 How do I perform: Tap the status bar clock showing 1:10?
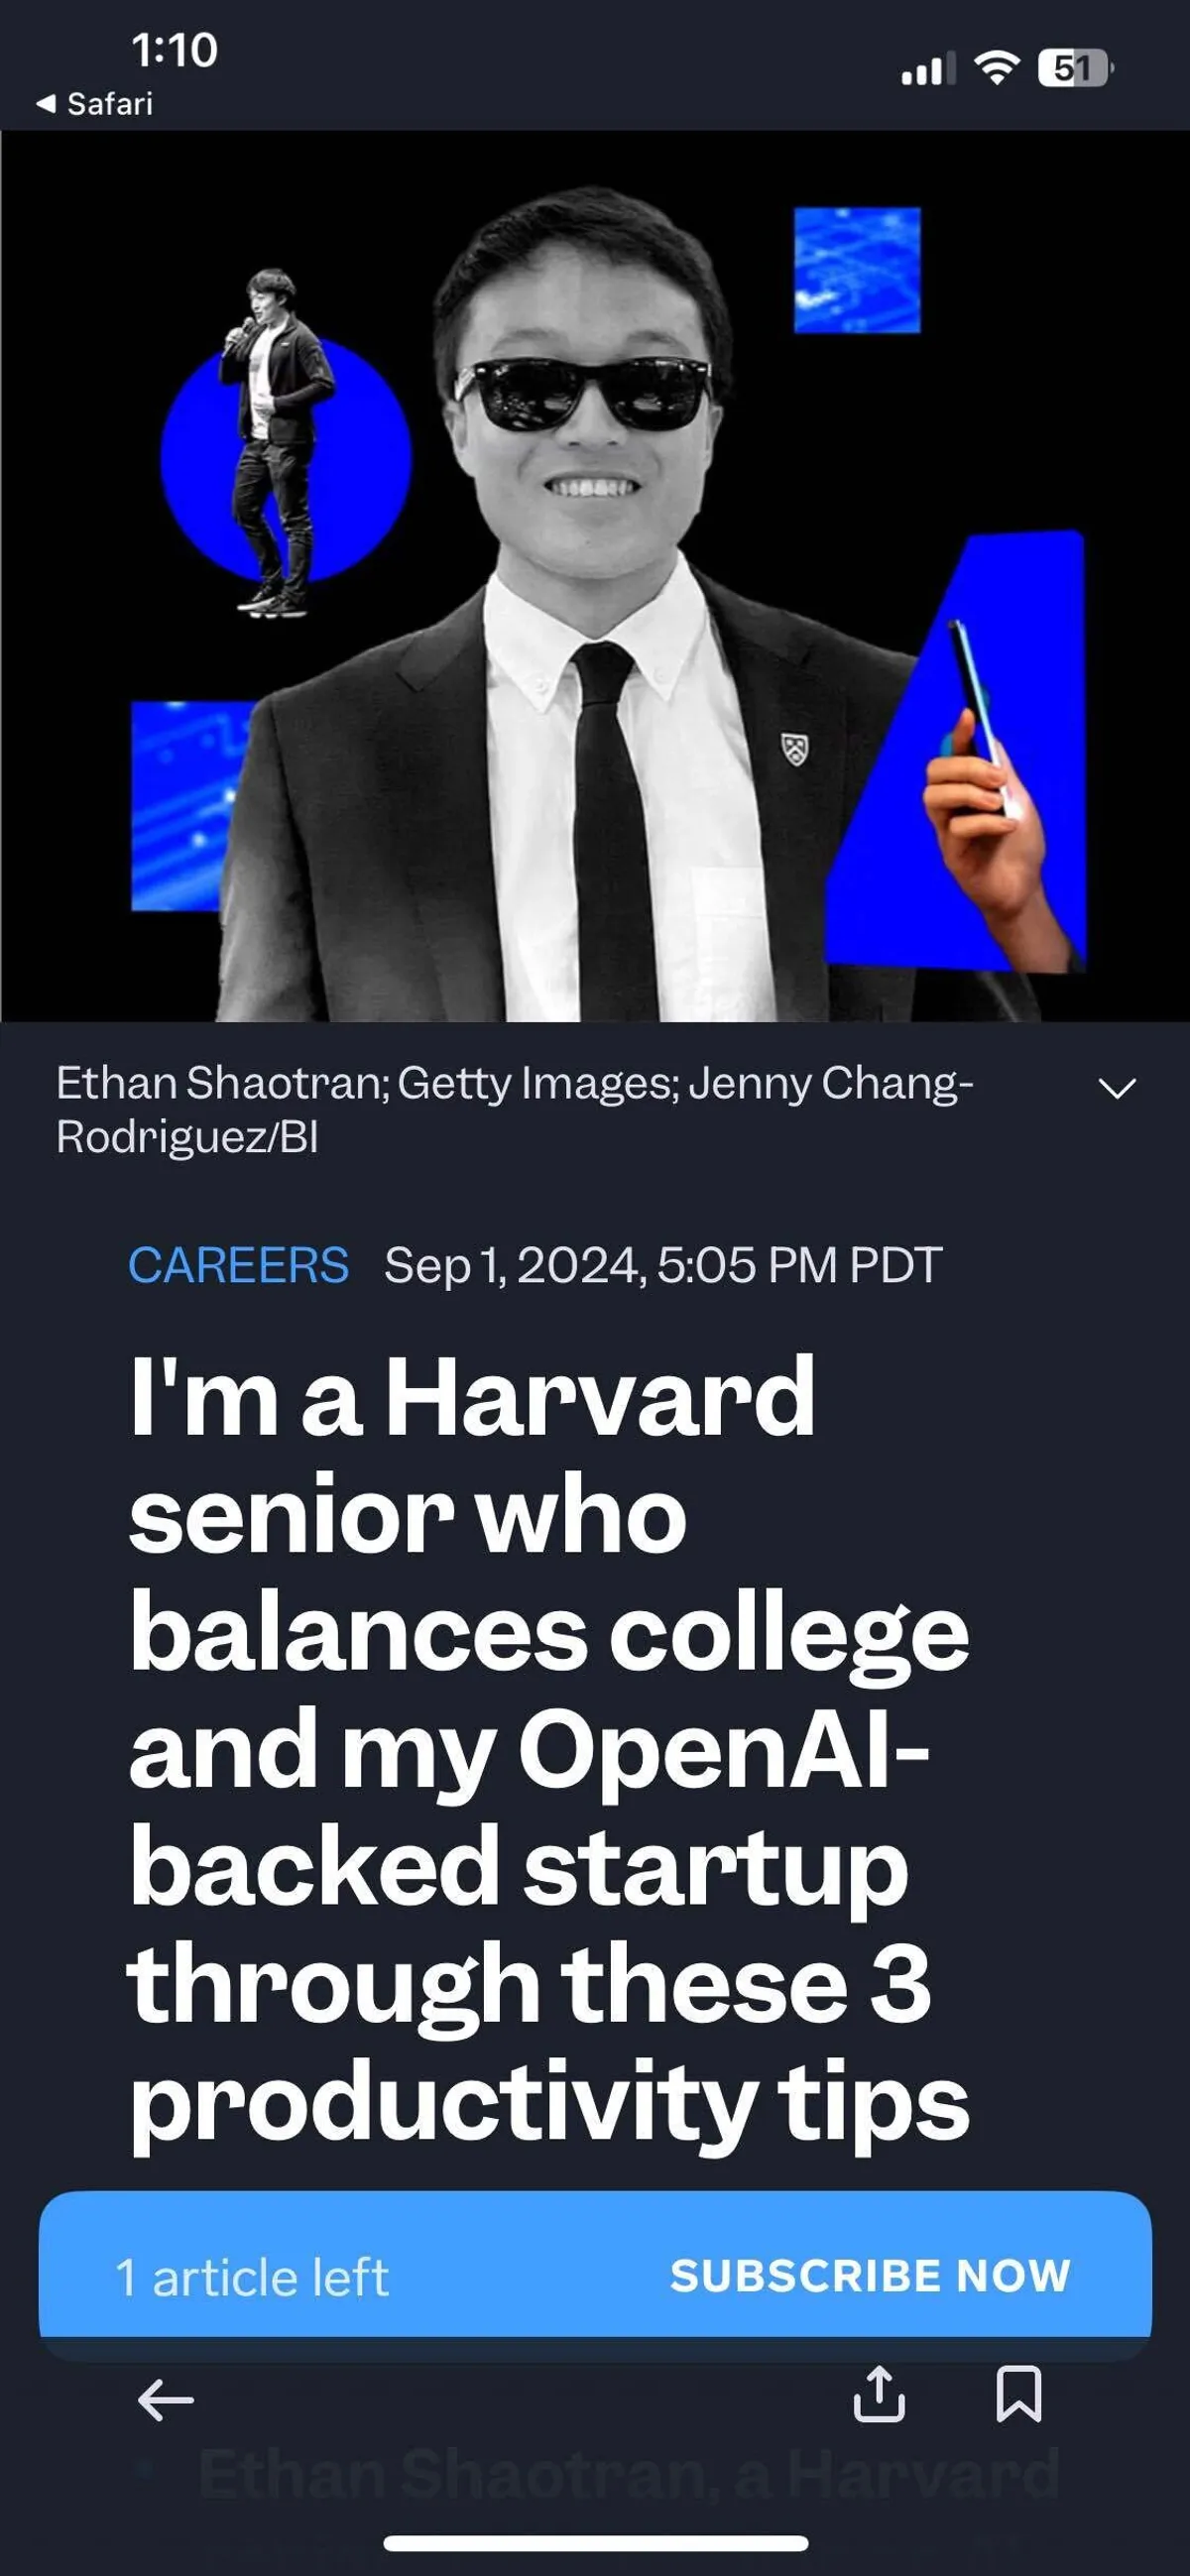point(174,50)
